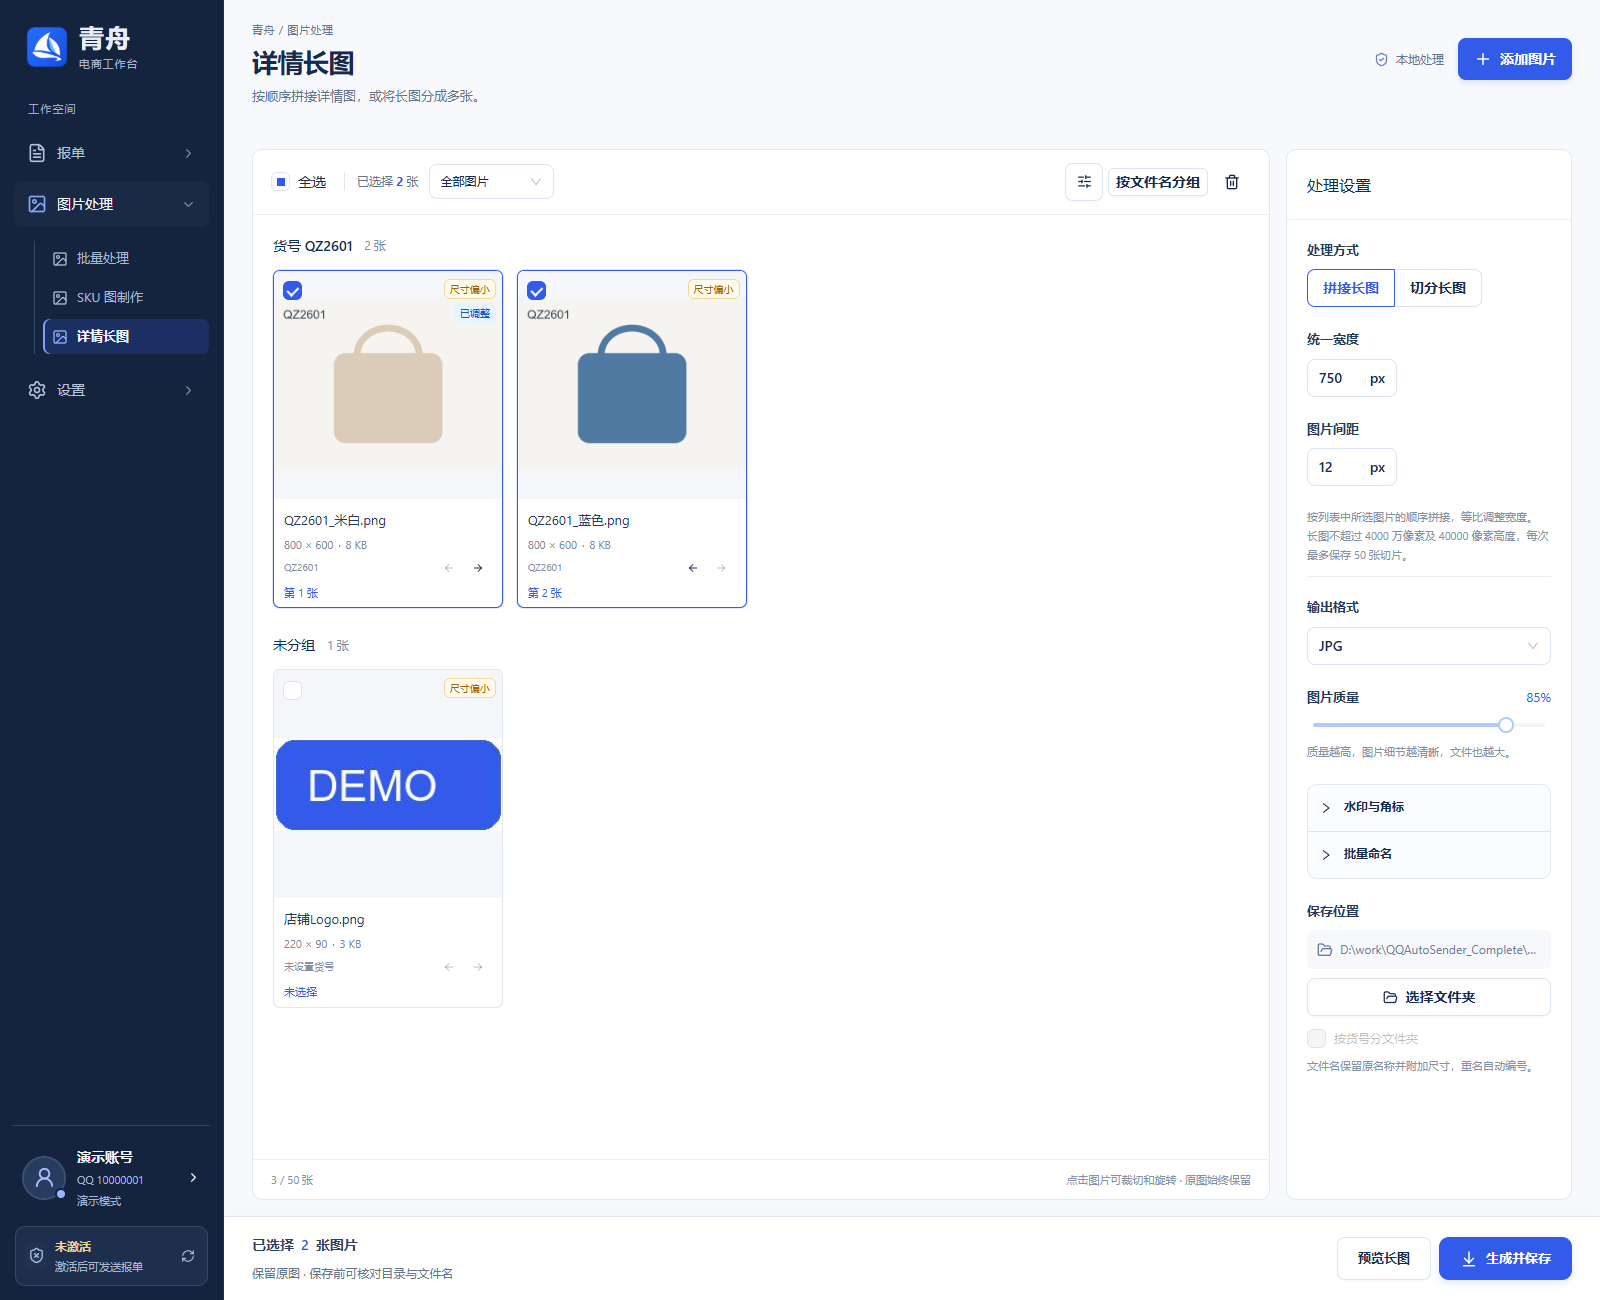
Task: Click the 生成并保存 button
Action: [x=1505, y=1258]
